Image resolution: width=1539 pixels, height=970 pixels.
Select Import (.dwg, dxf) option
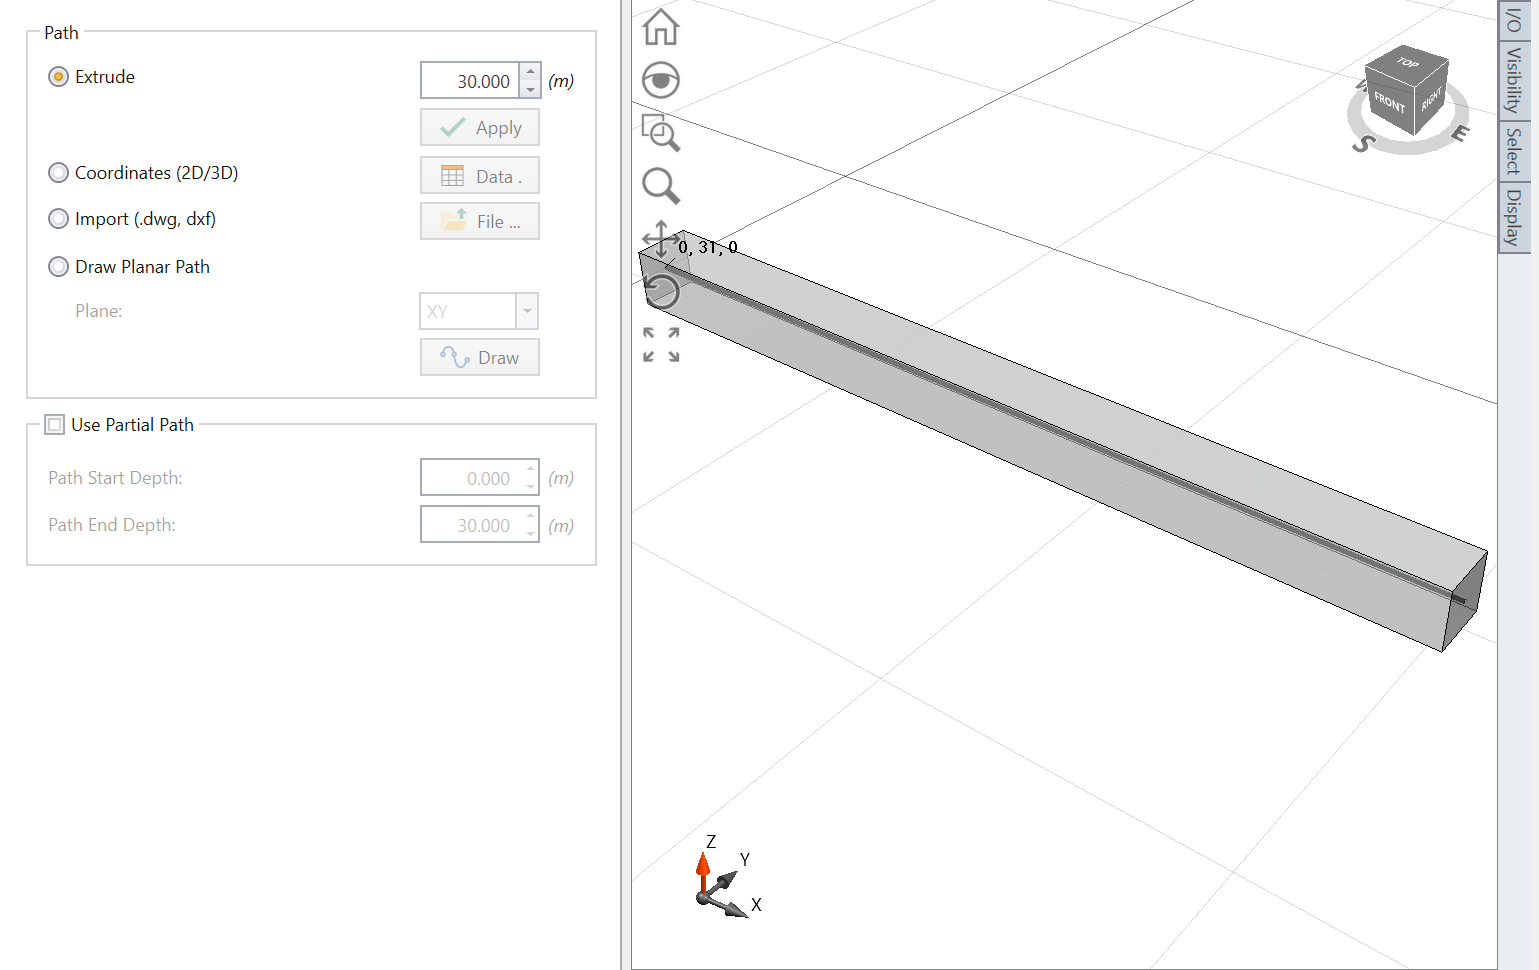(x=59, y=219)
